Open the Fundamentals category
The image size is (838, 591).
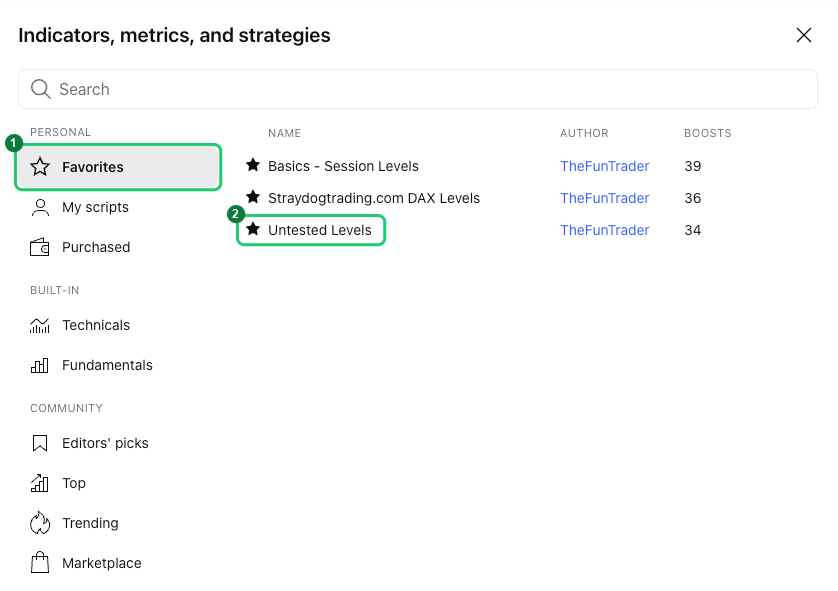point(118,365)
